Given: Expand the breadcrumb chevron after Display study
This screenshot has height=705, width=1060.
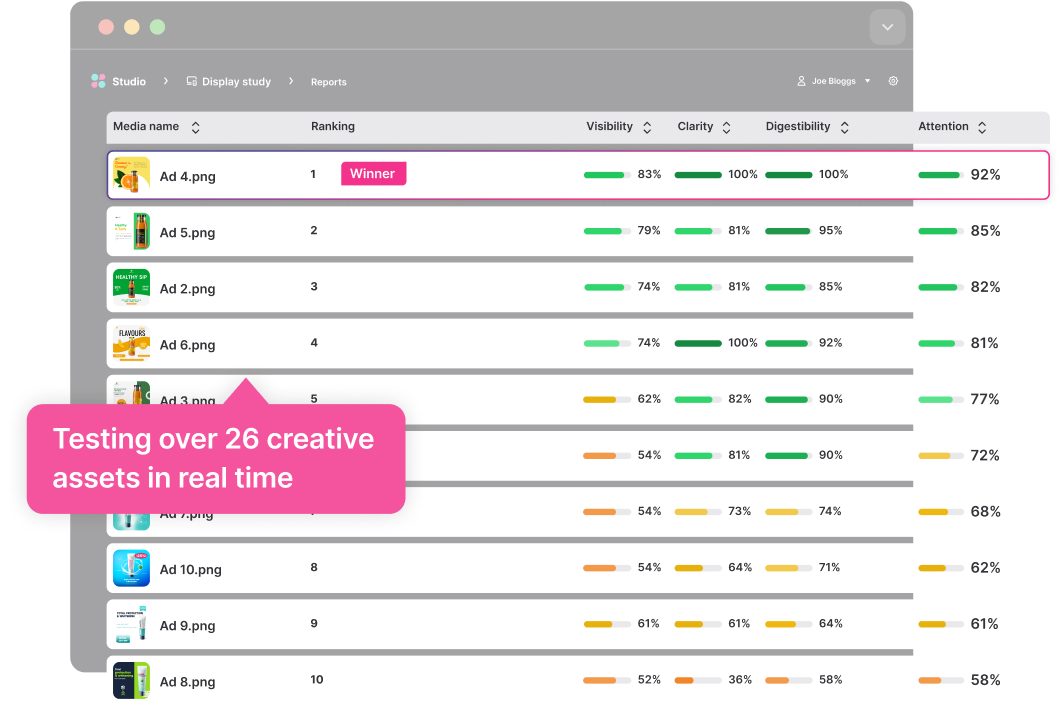Looking at the screenshot, I should point(290,81).
